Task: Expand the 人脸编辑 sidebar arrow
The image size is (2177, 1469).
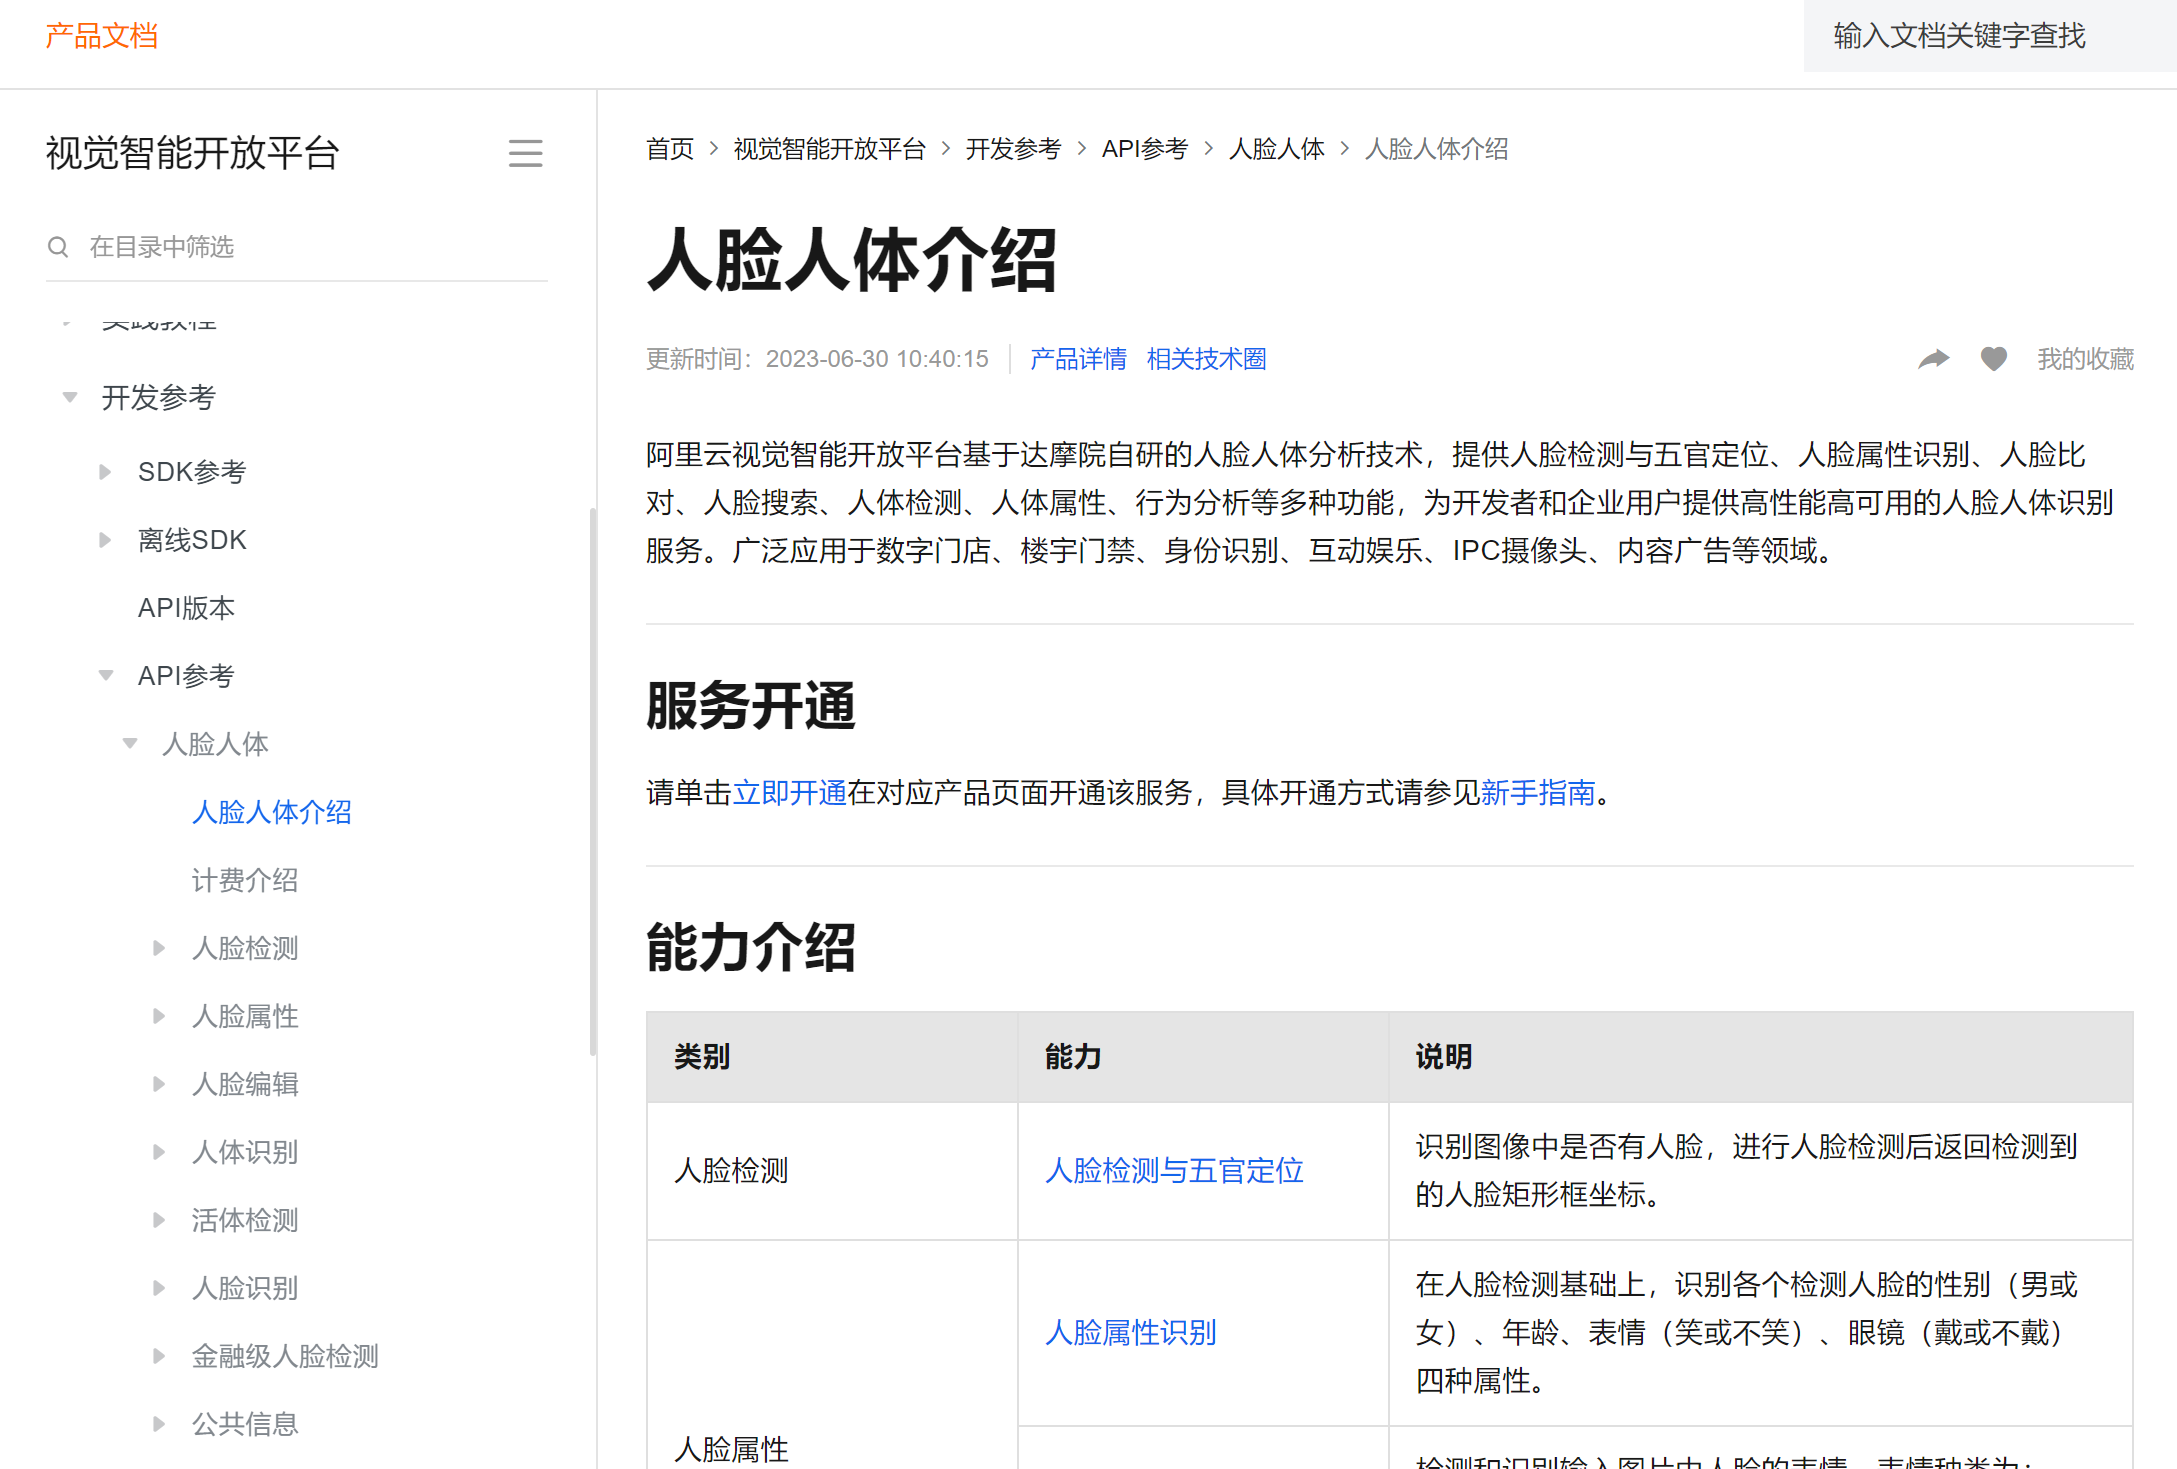Action: coord(159,1084)
